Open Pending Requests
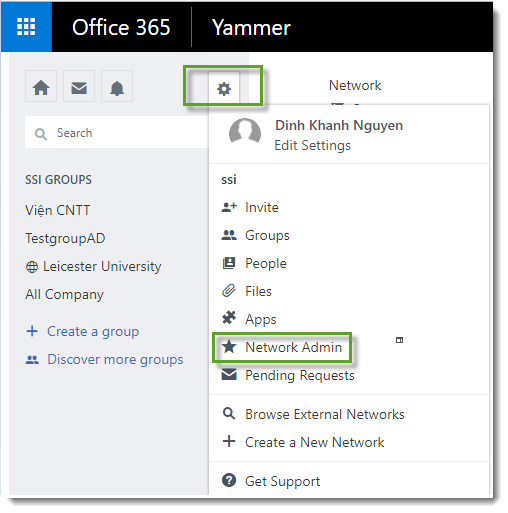The width and height of the screenshot is (508, 513). [x=300, y=376]
